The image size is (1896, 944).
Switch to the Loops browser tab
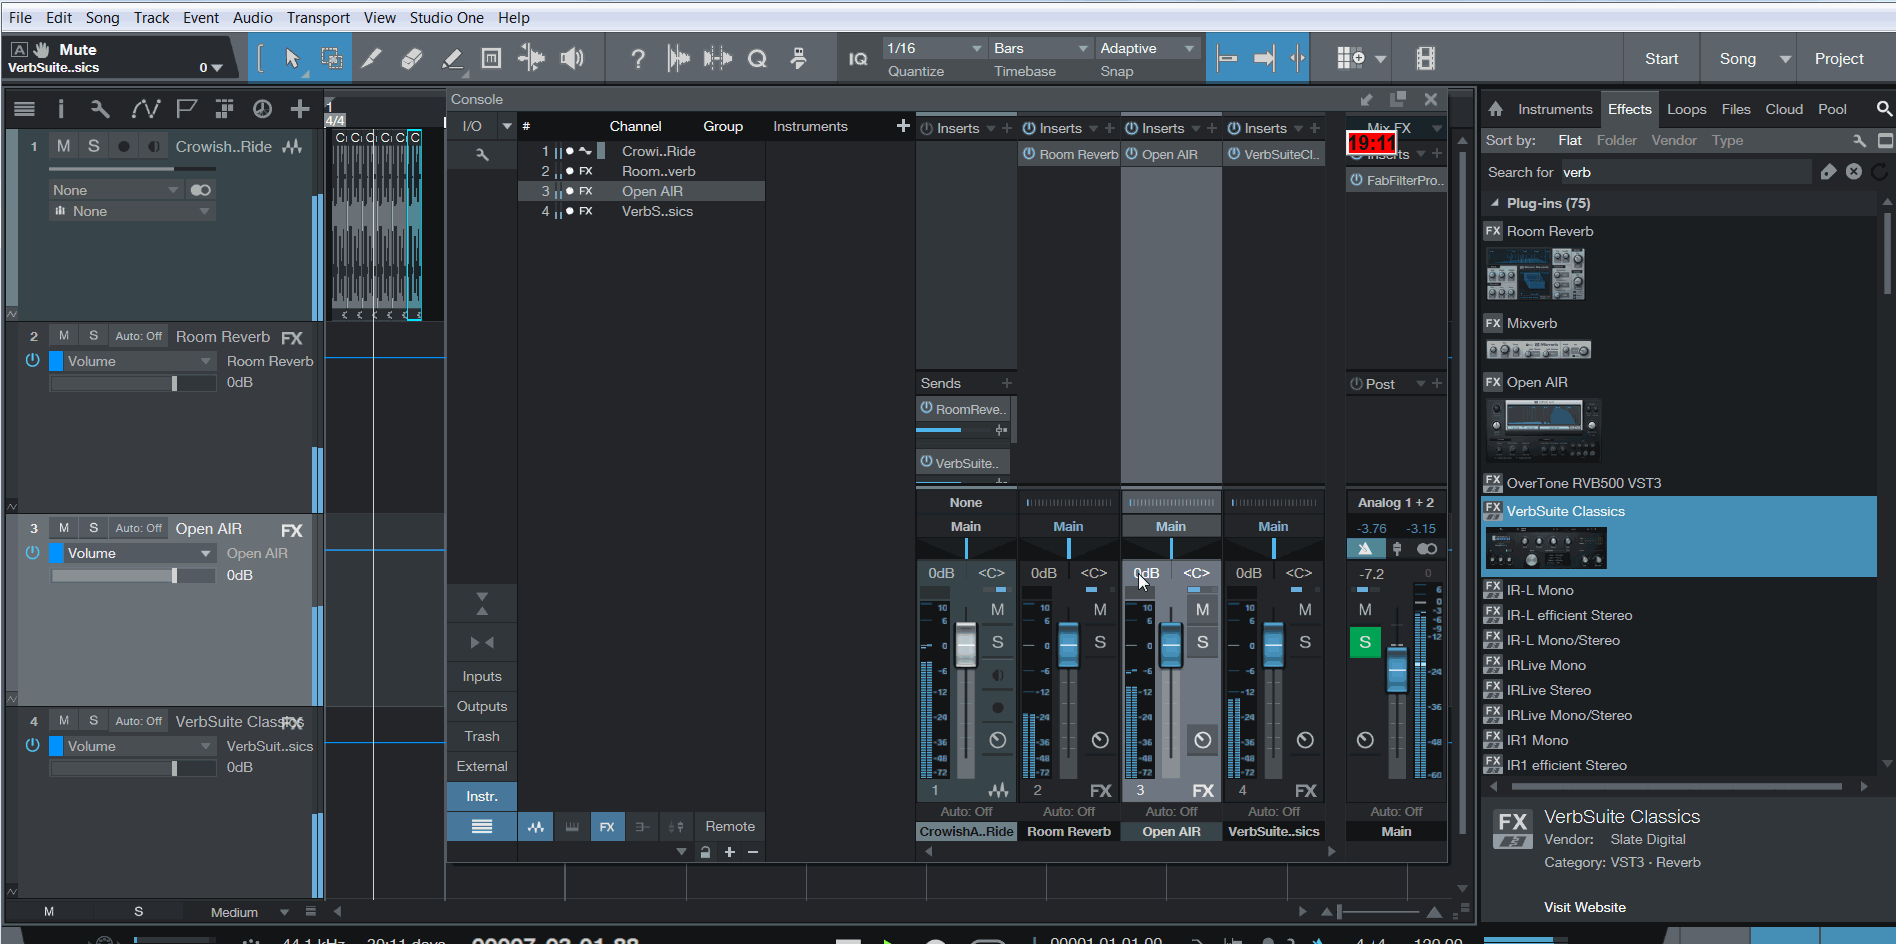coord(1686,109)
